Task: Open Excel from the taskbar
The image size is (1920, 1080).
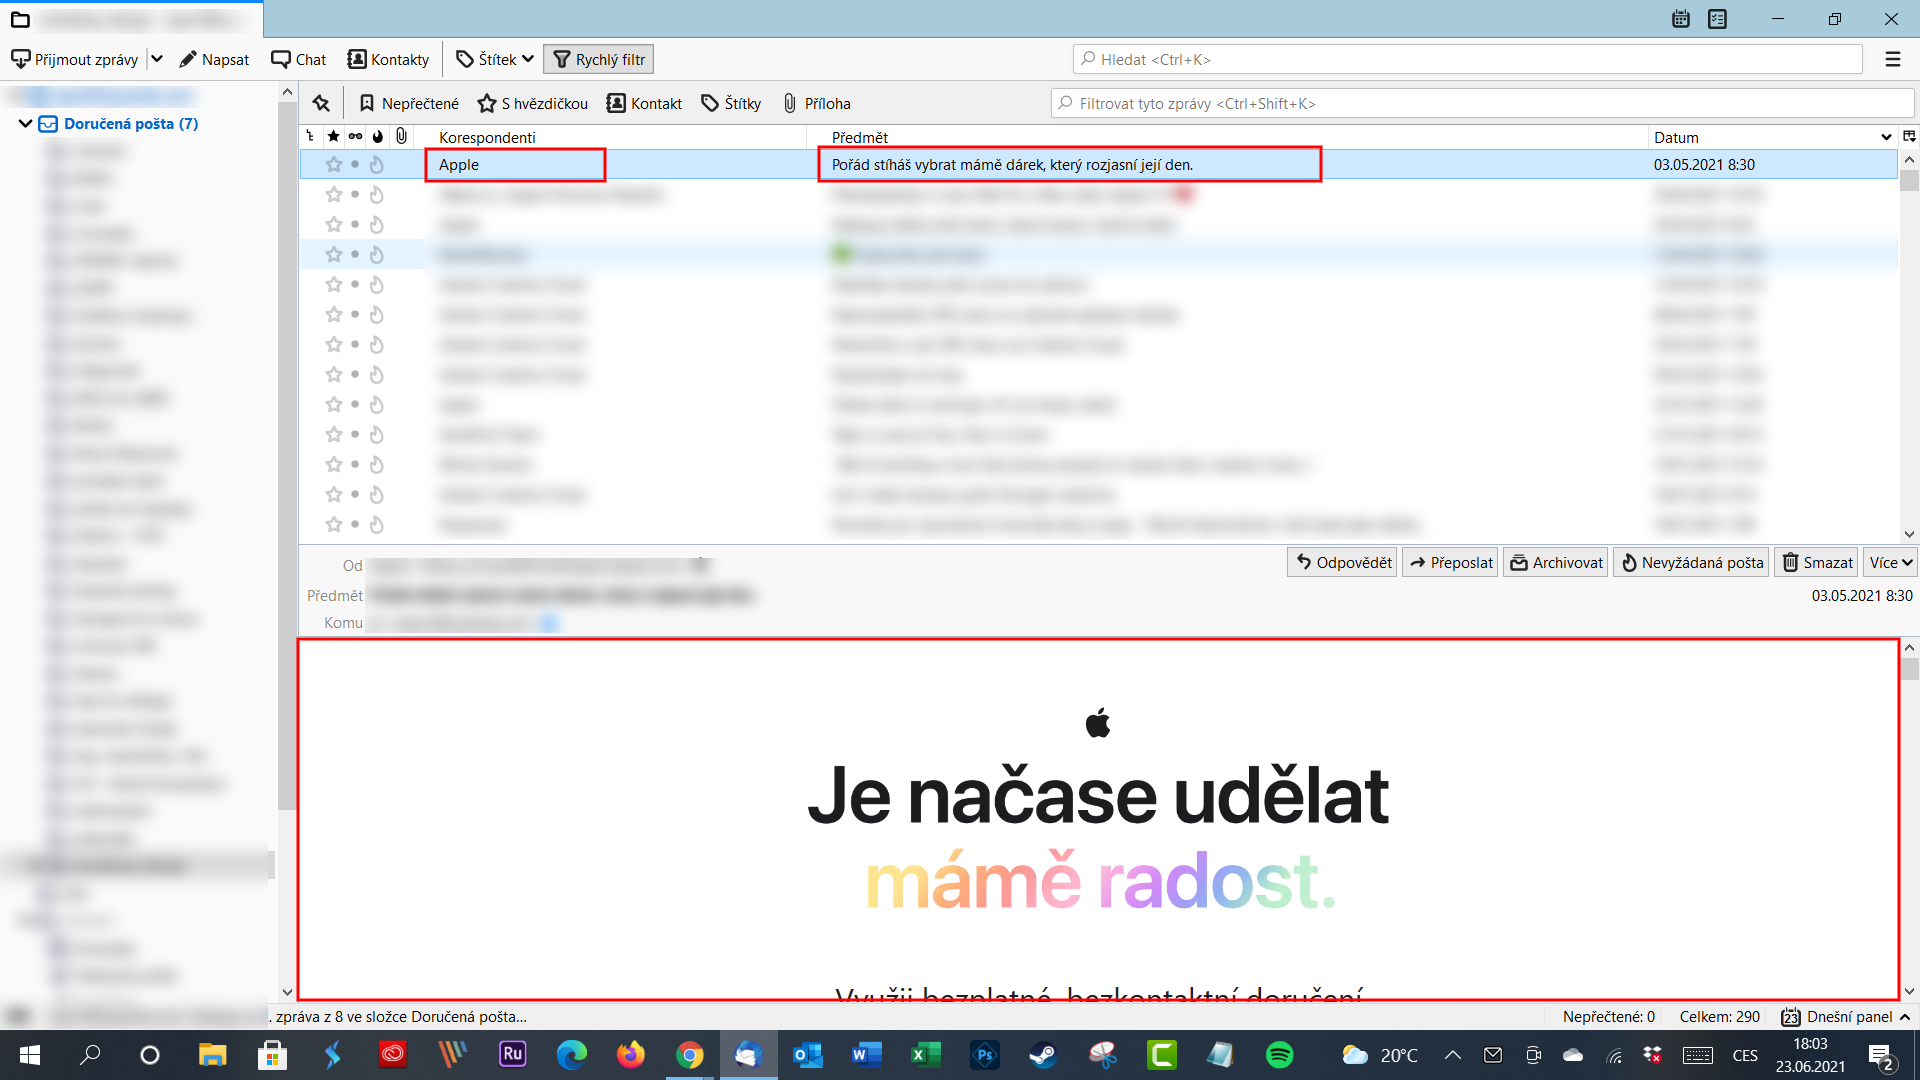Action: pos(925,1055)
